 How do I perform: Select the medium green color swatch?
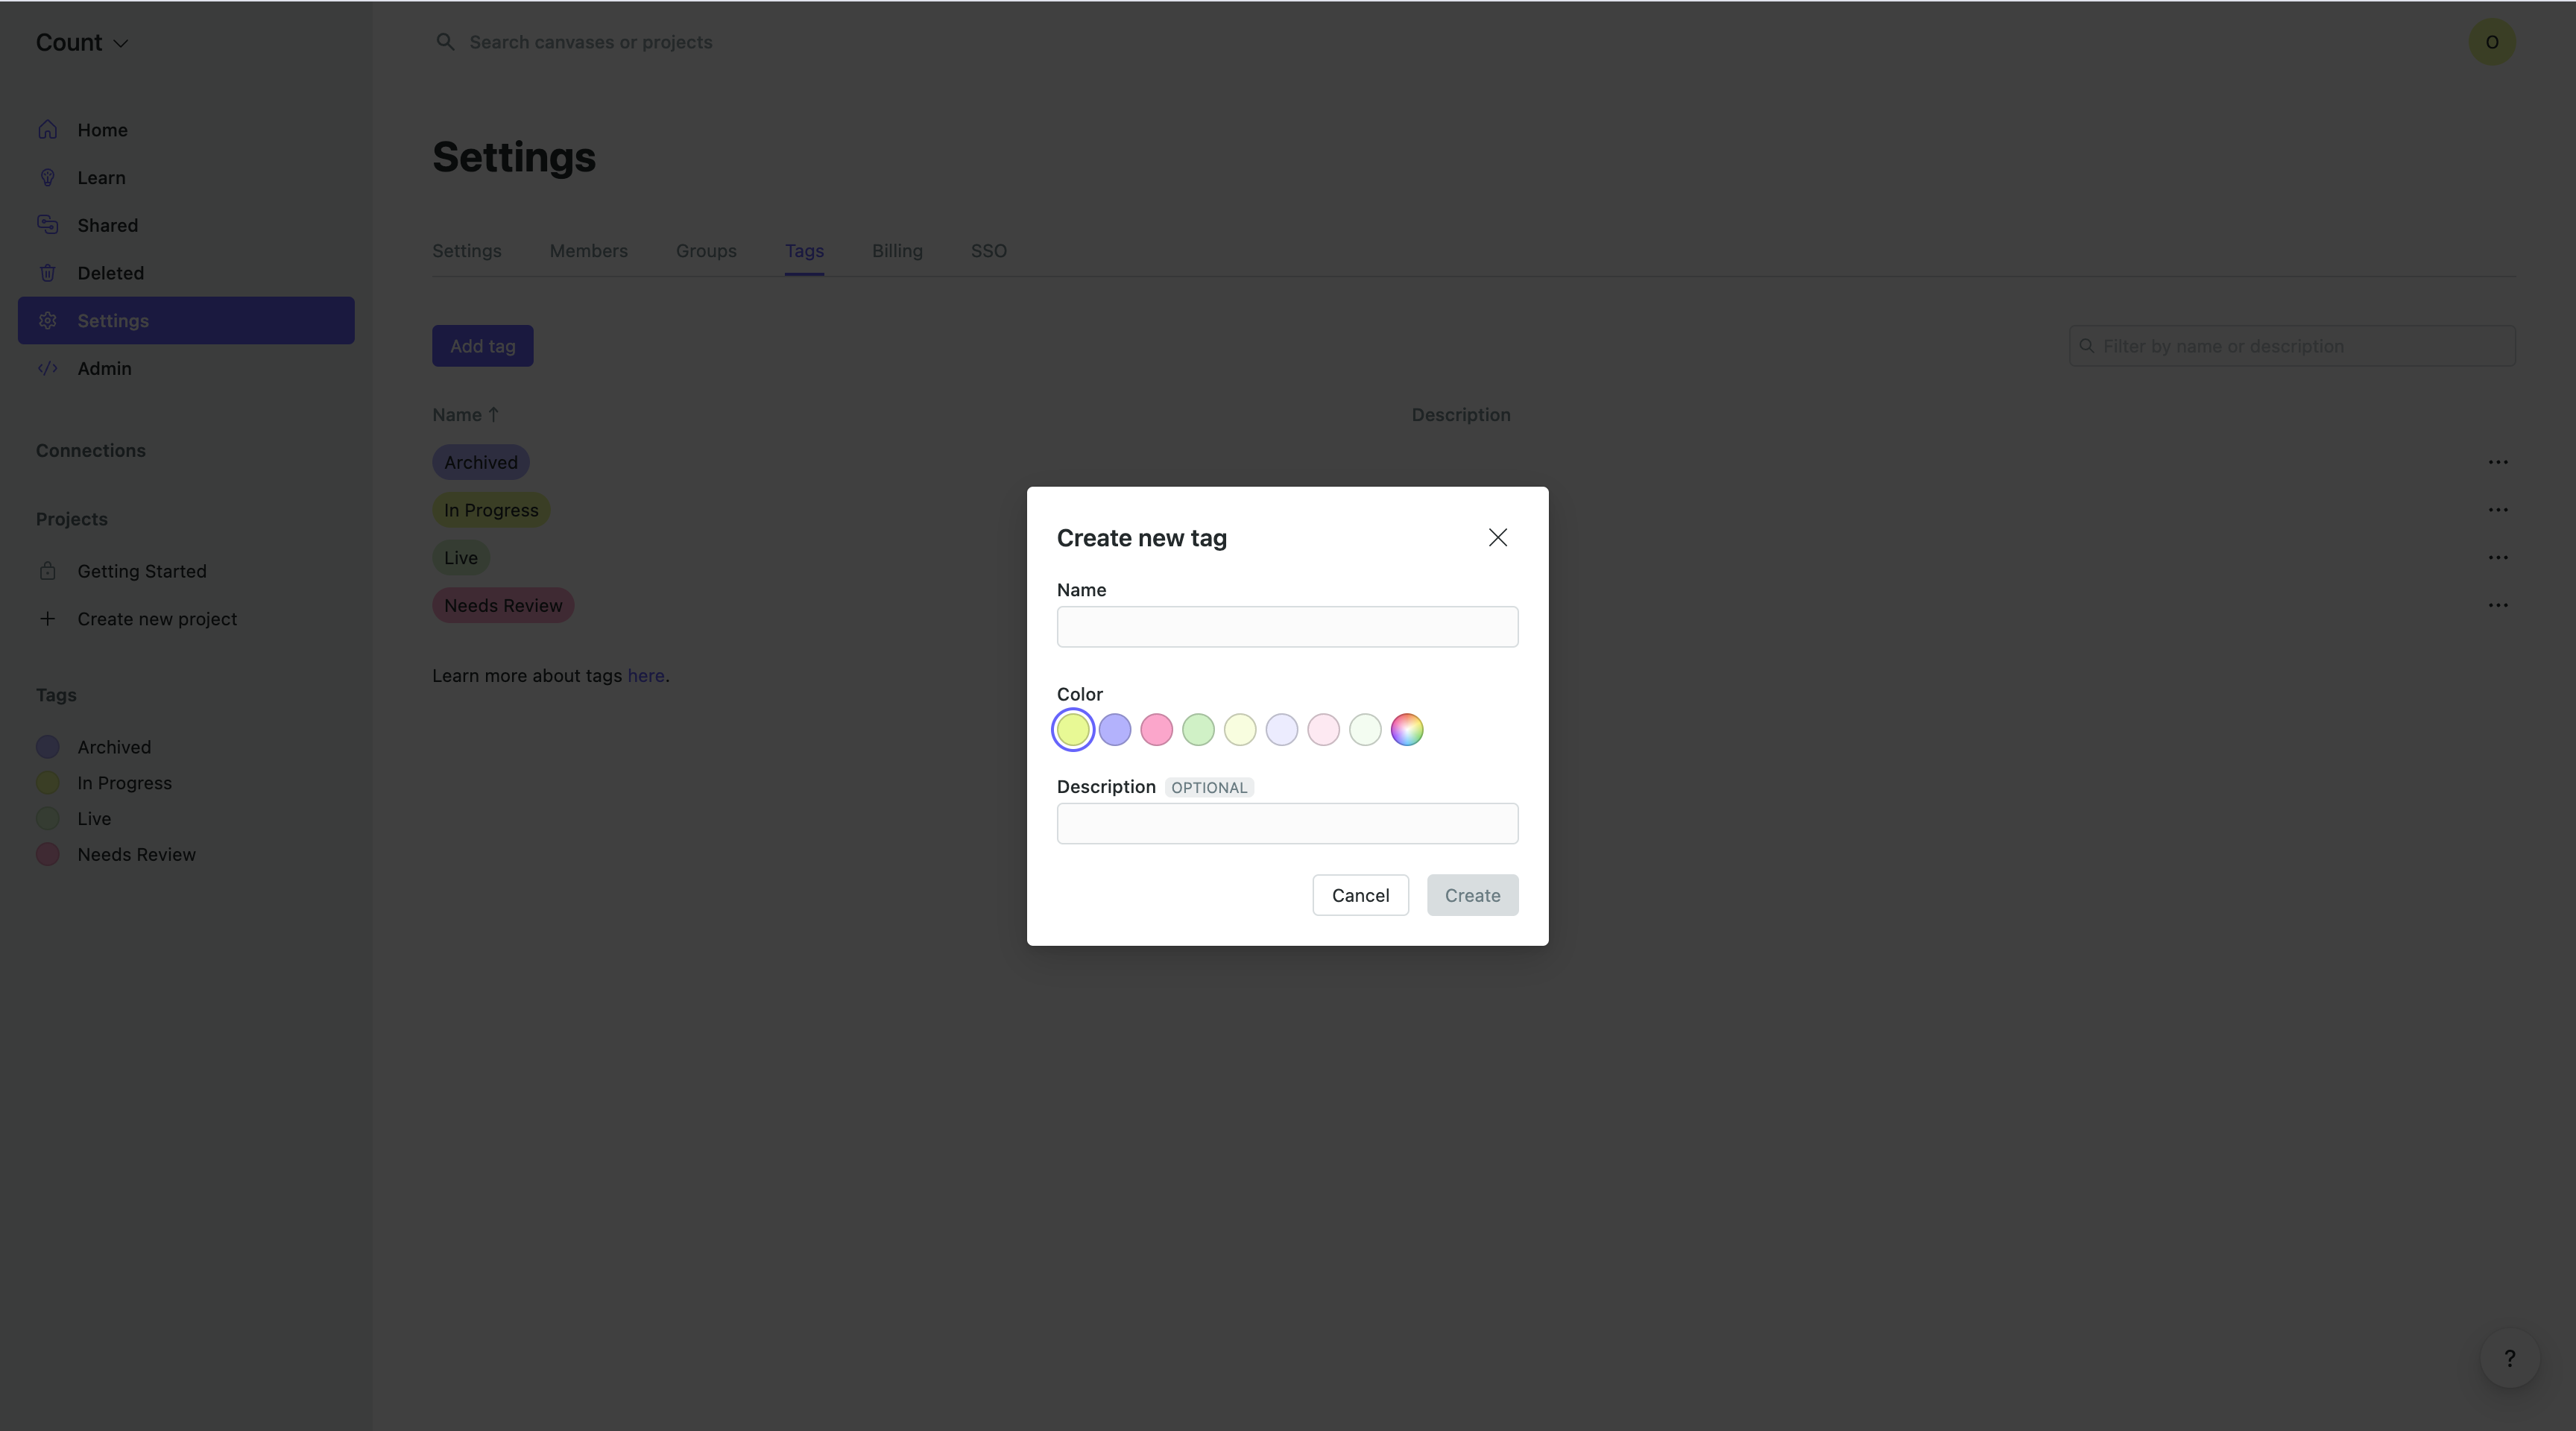[x=1198, y=730]
